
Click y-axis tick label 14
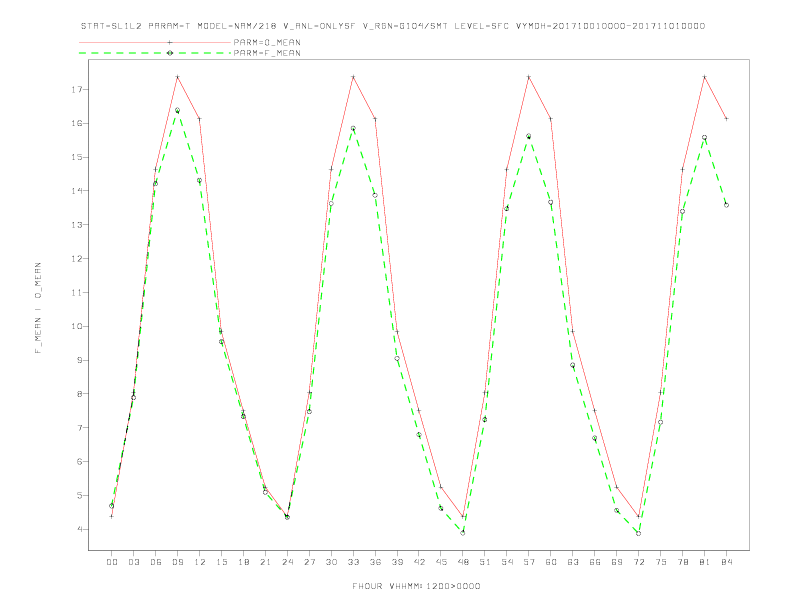(77, 191)
